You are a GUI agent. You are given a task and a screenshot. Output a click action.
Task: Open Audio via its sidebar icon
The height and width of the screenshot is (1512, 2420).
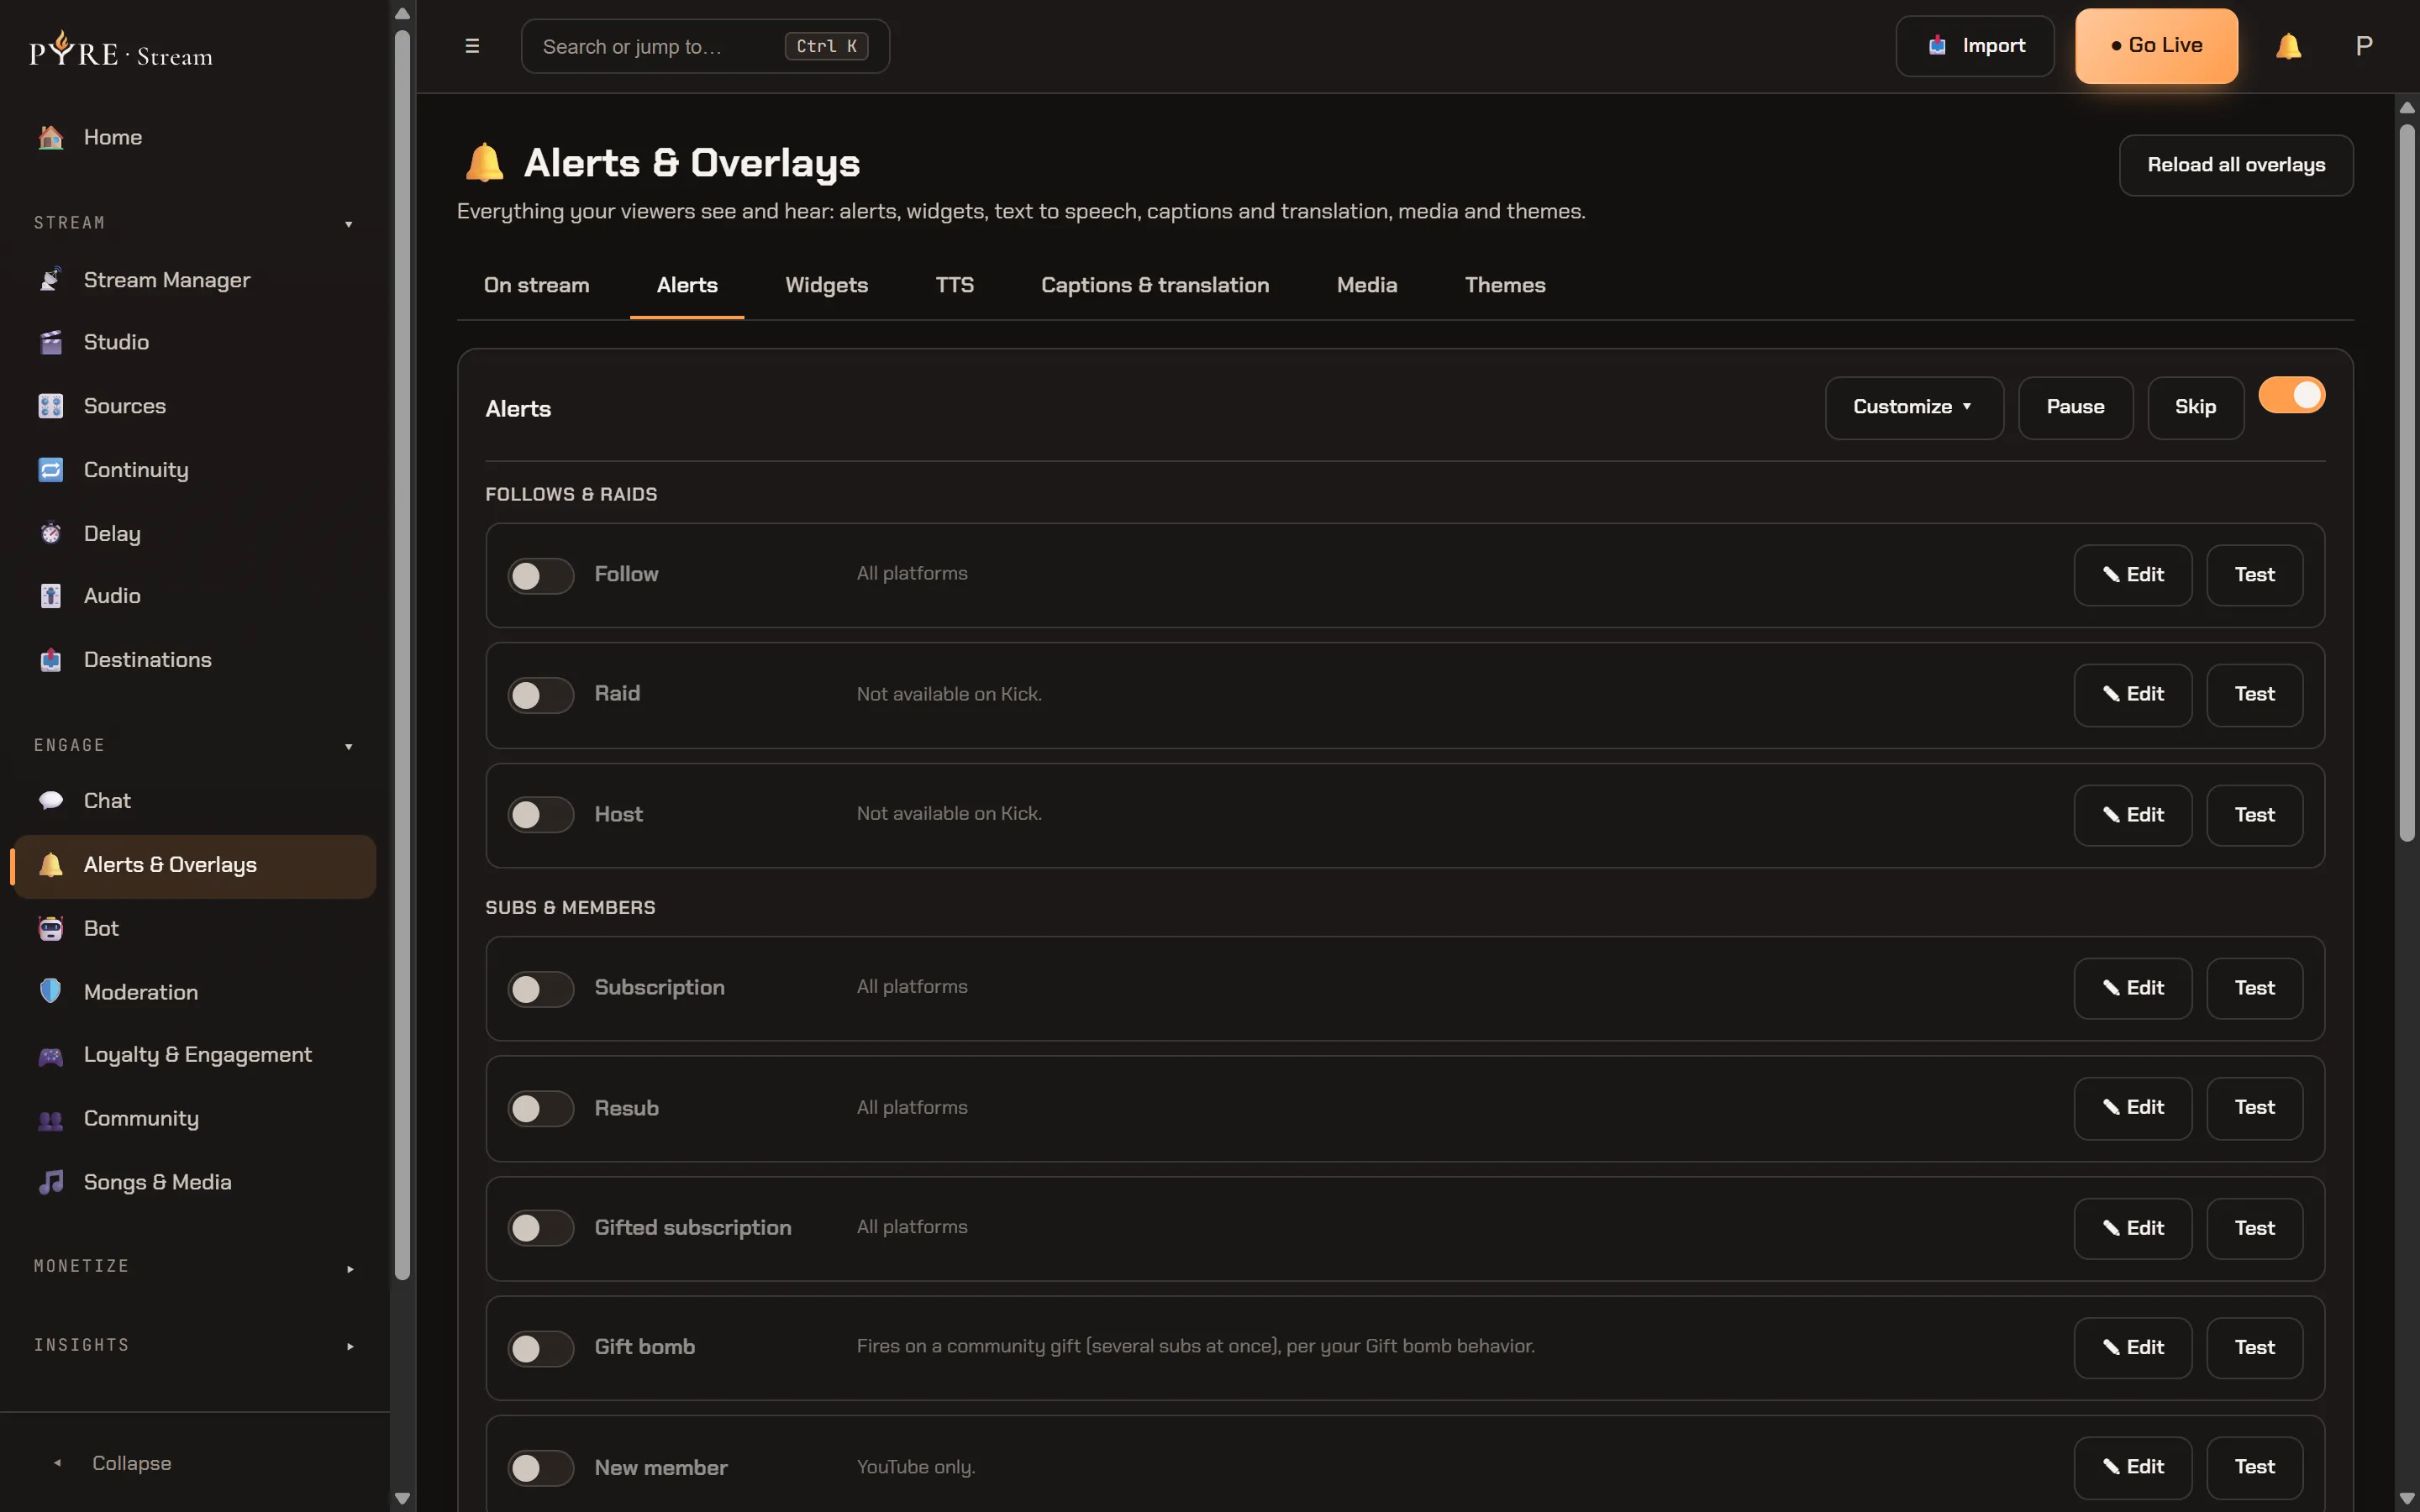[x=51, y=596]
